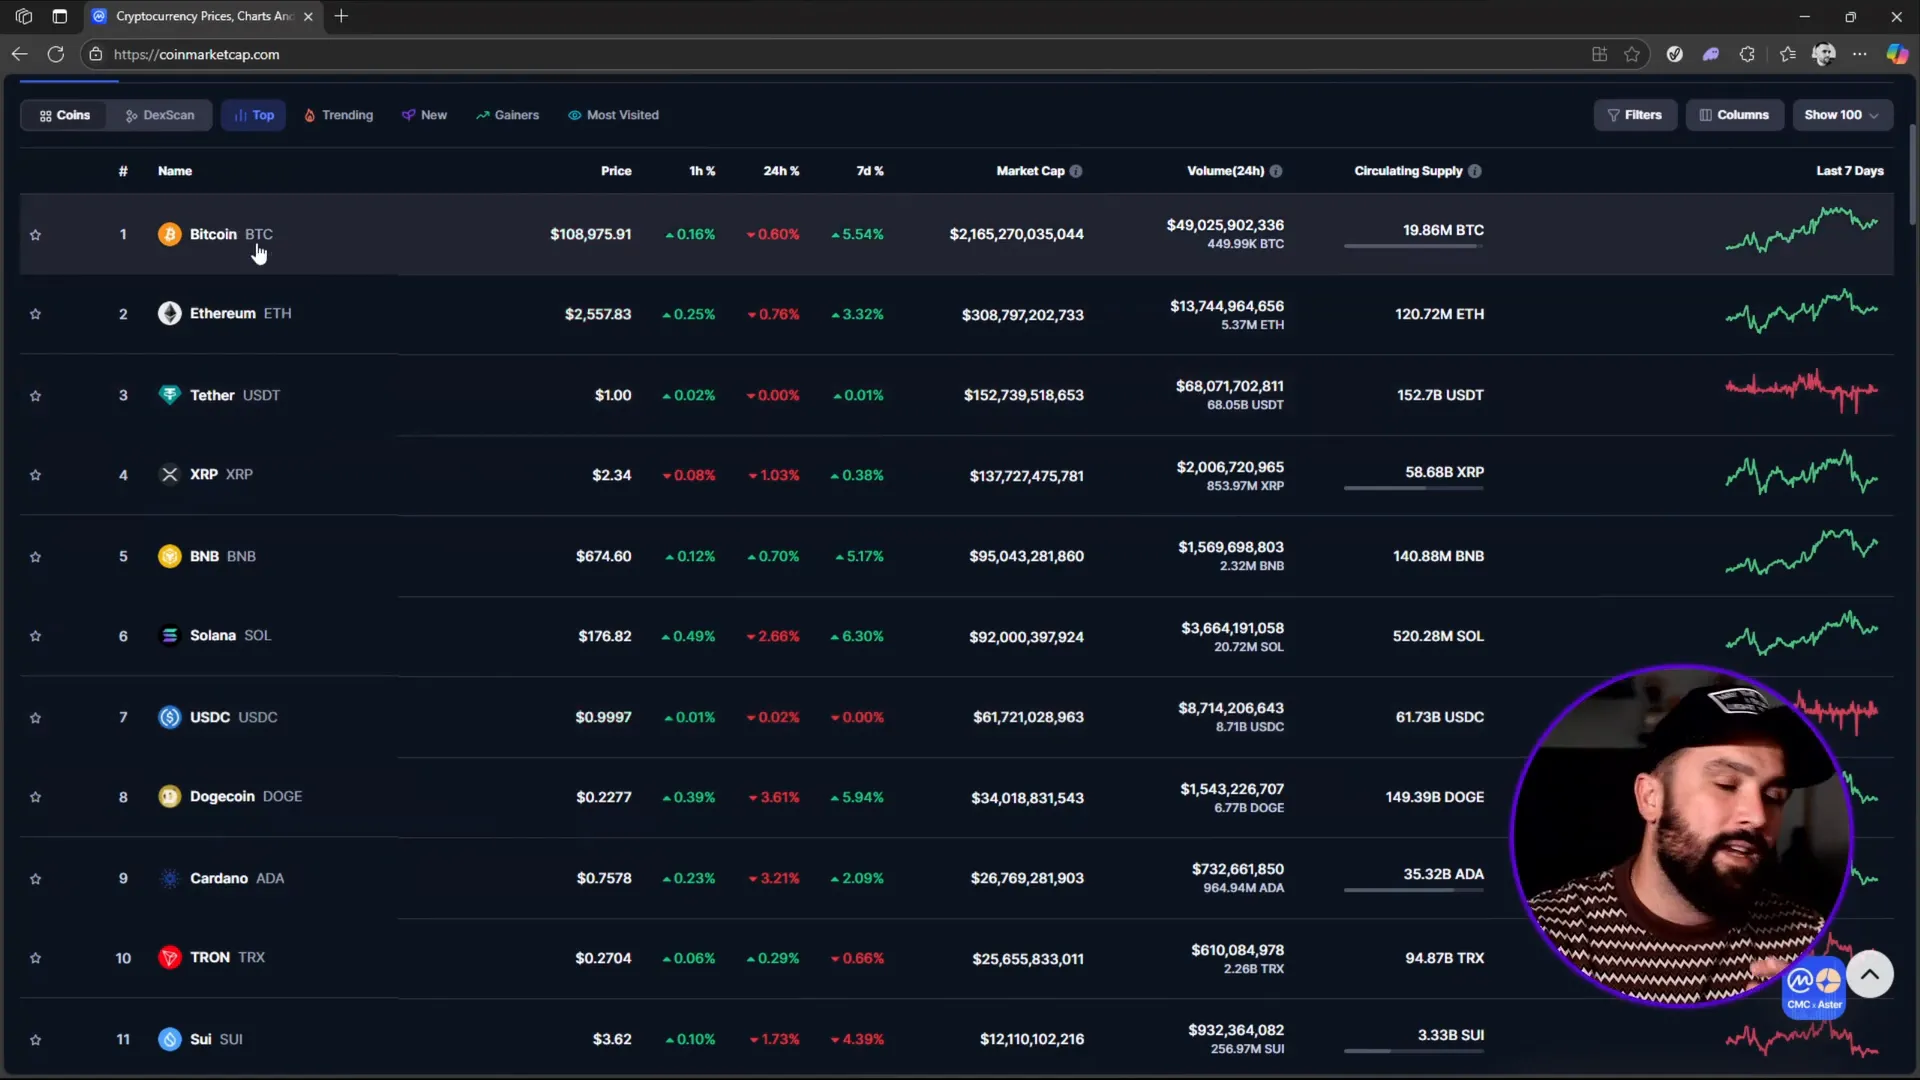Go back in the browser
1920x1080 pixels.
(19, 54)
